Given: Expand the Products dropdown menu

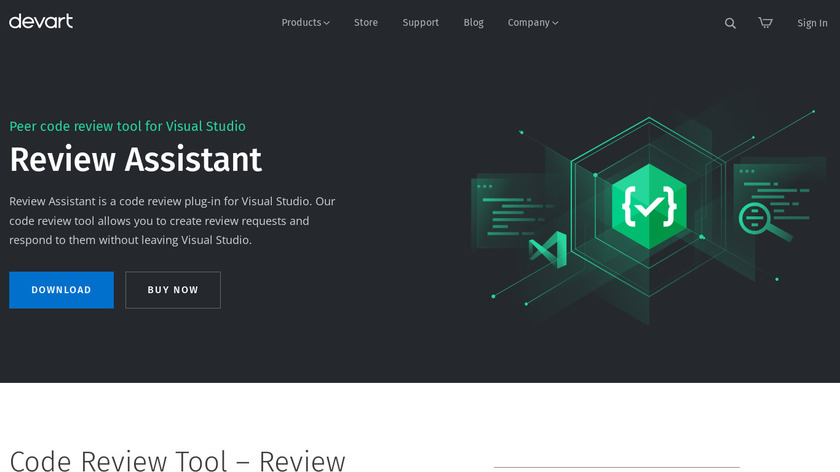Looking at the screenshot, I should (x=305, y=23).
